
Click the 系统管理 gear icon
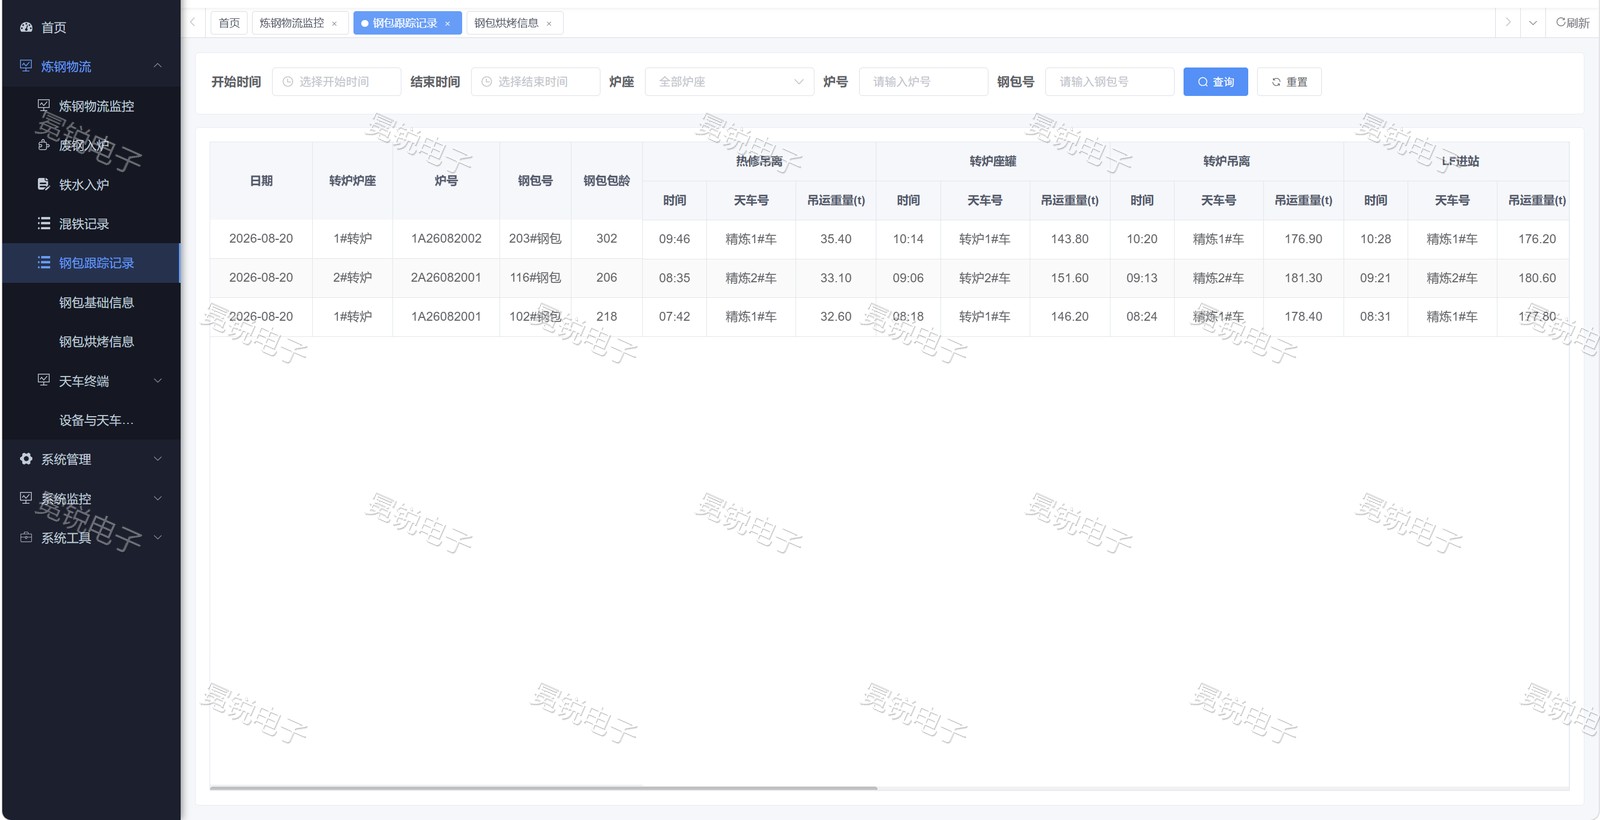tap(27, 459)
